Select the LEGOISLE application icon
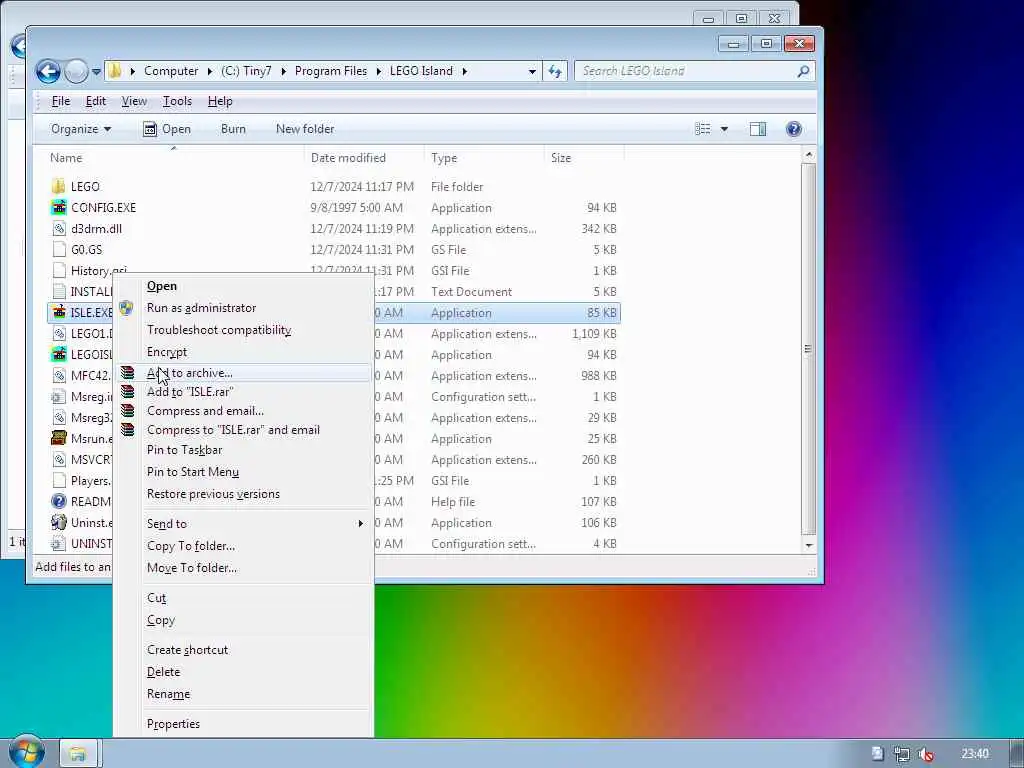1024x768 pixels. coord(59,355)
